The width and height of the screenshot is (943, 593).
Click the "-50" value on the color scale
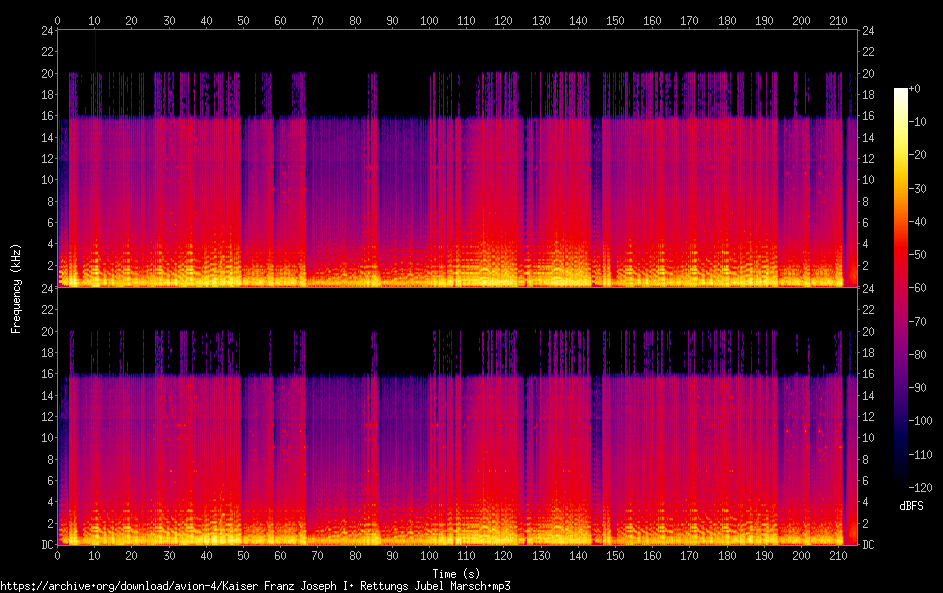[x=918, y=254]
